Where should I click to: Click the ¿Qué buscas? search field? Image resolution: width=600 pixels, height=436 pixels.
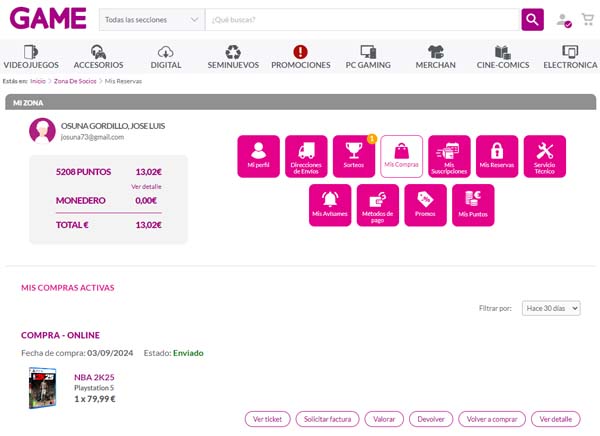[x=363, y=20]
